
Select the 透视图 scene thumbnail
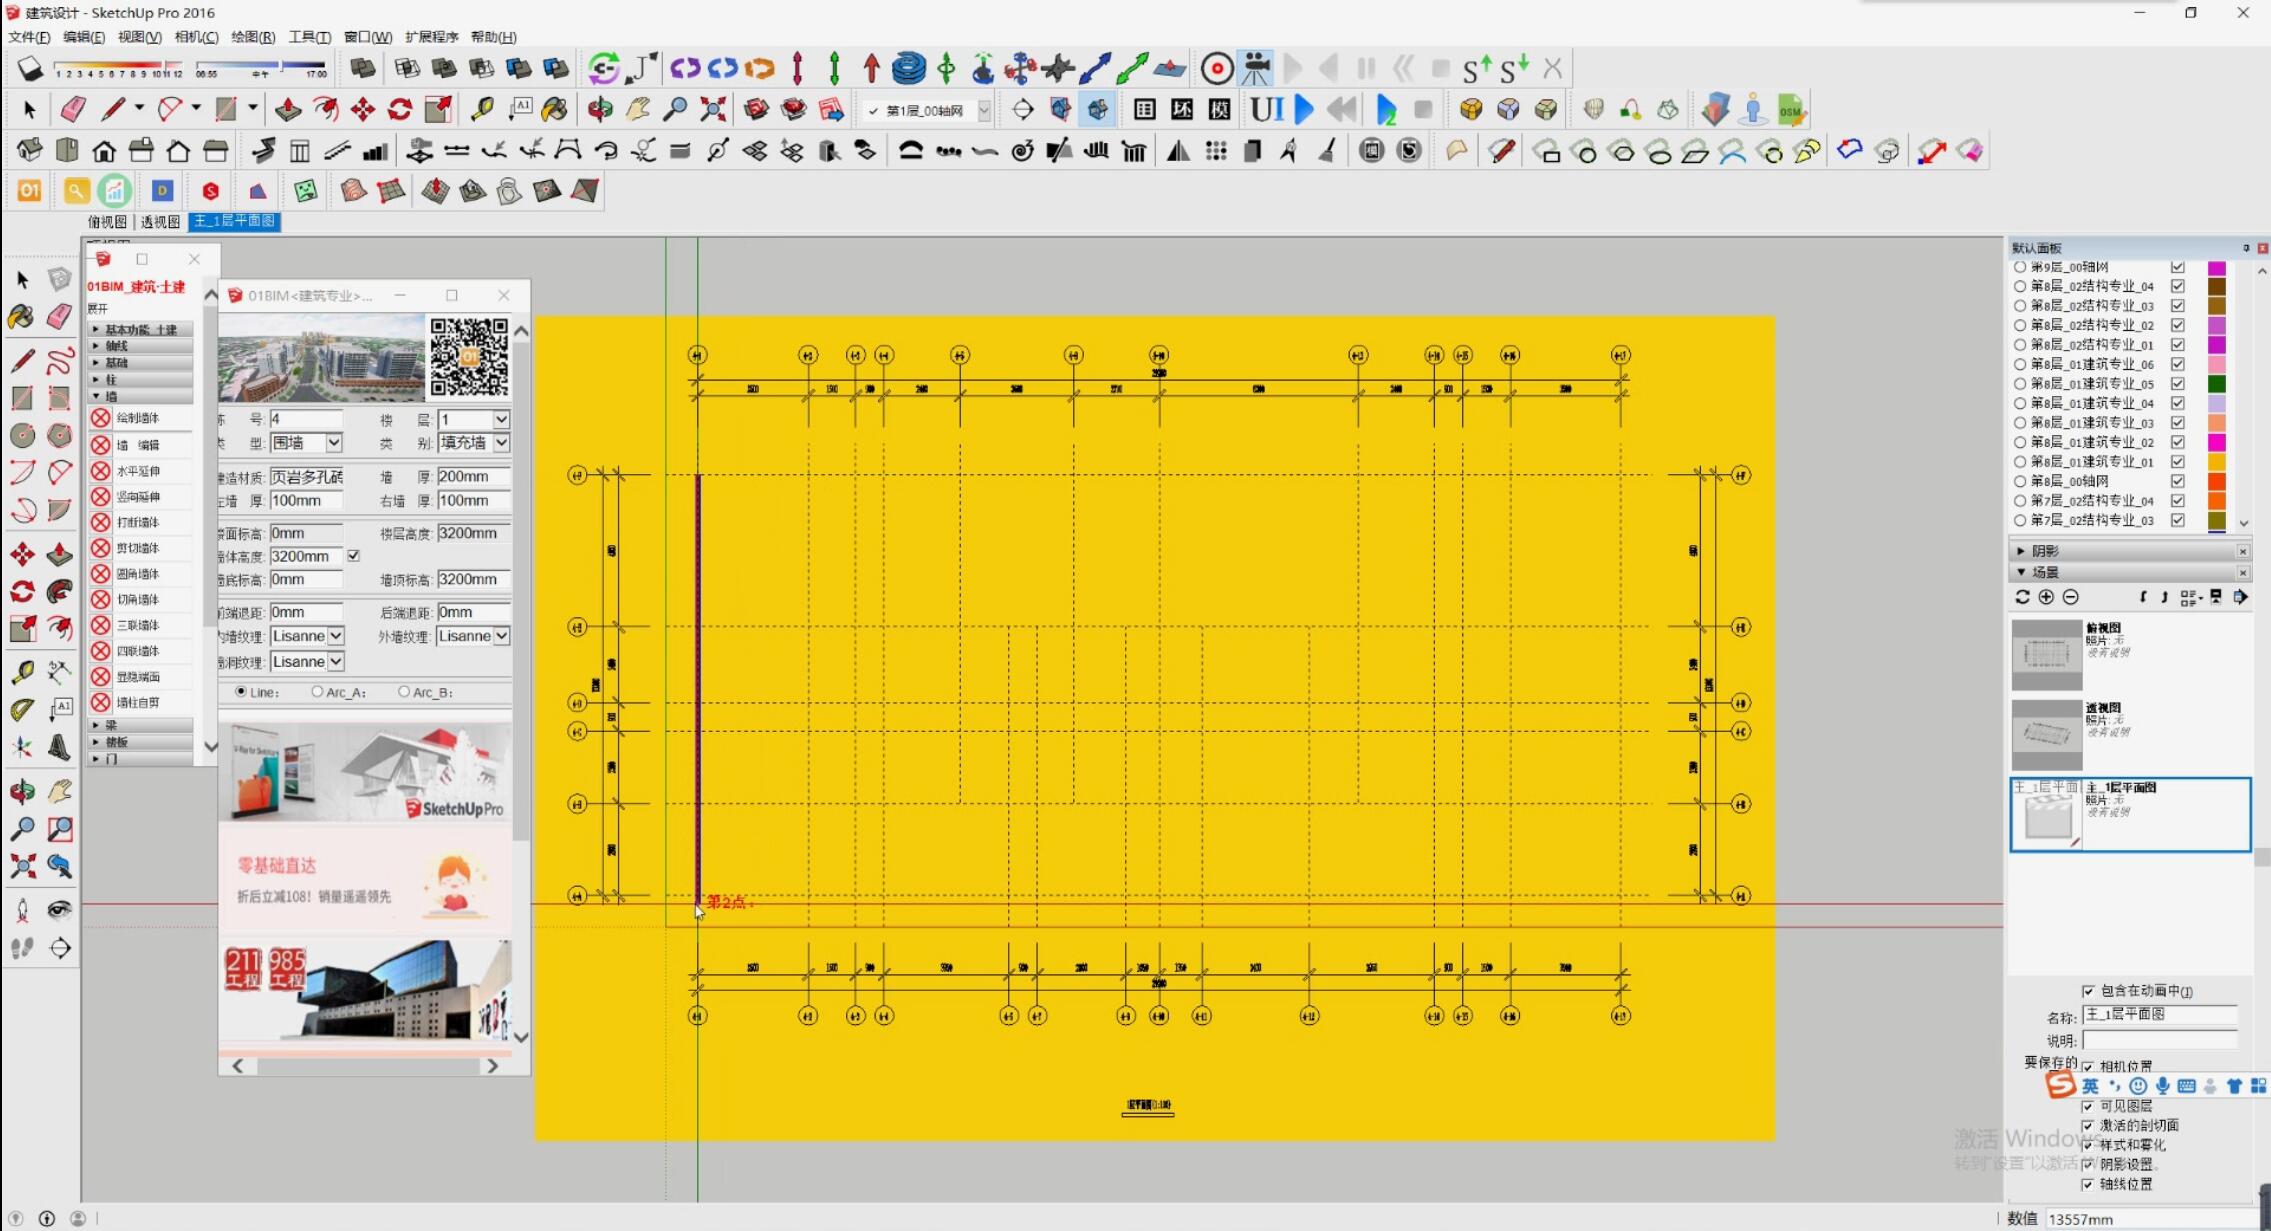pyautogui.click(x=2046, y=735)
